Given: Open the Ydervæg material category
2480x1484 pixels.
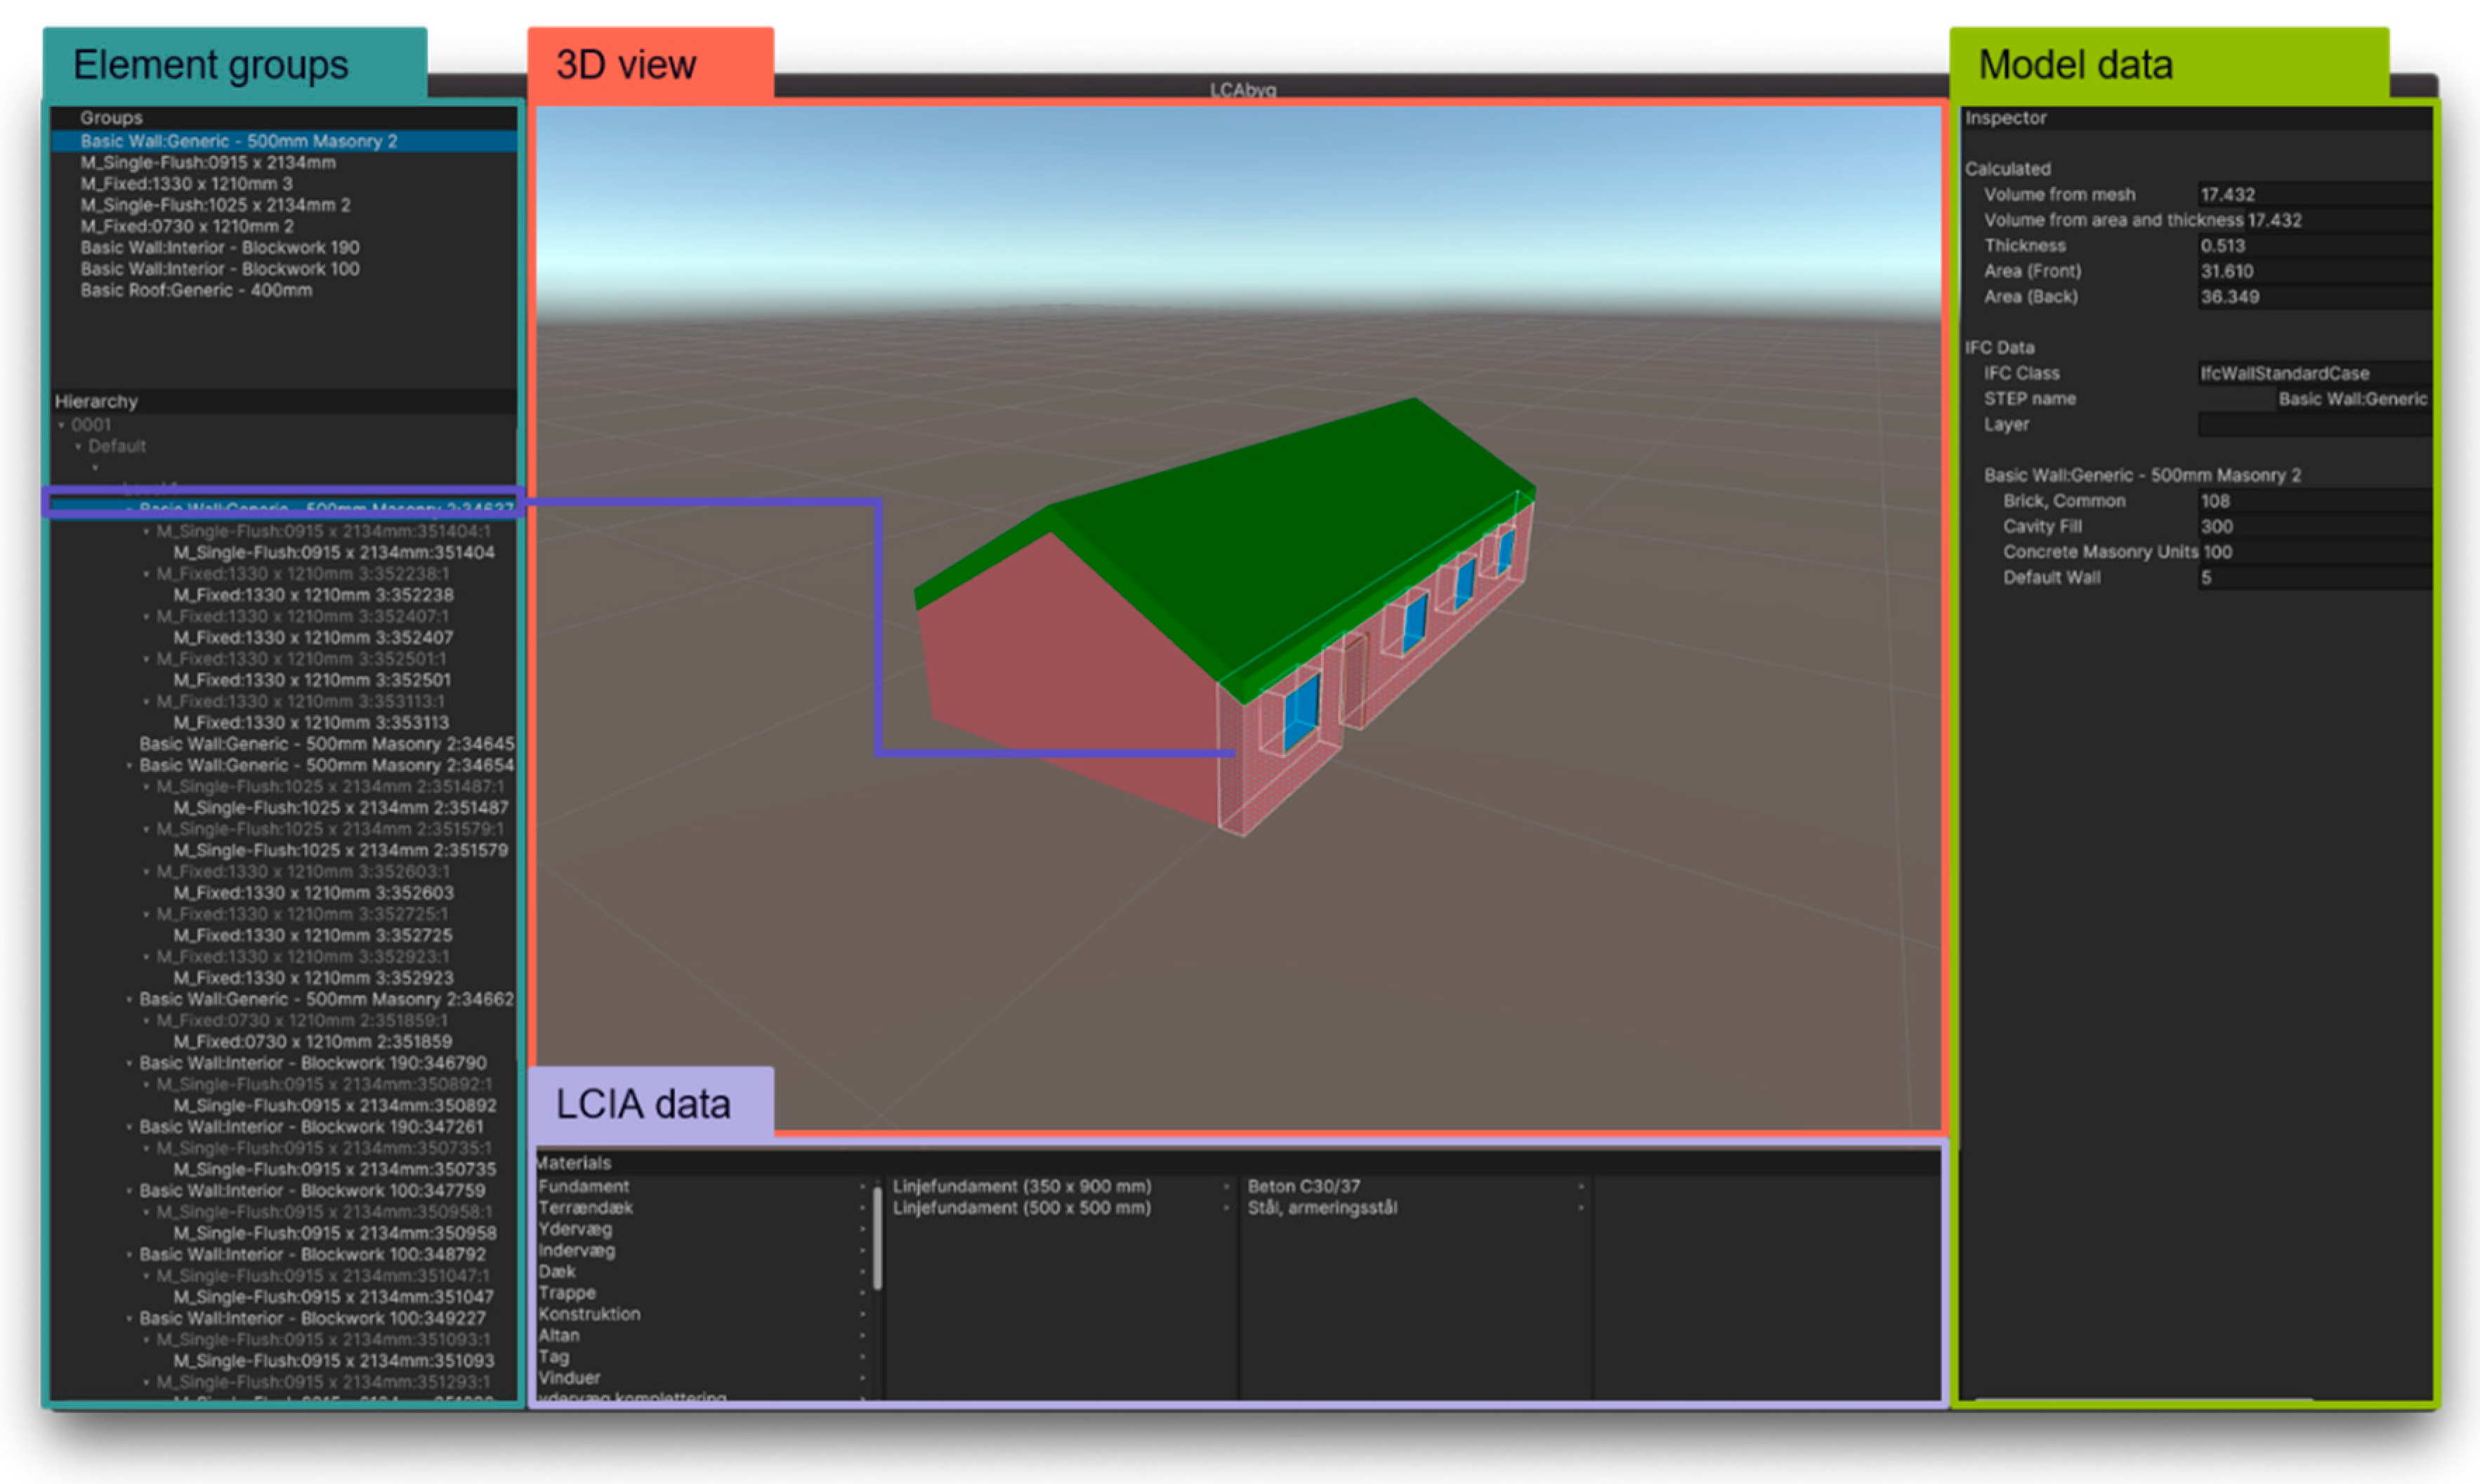Looking at the screenshot, I should [x=575, y=1229].
